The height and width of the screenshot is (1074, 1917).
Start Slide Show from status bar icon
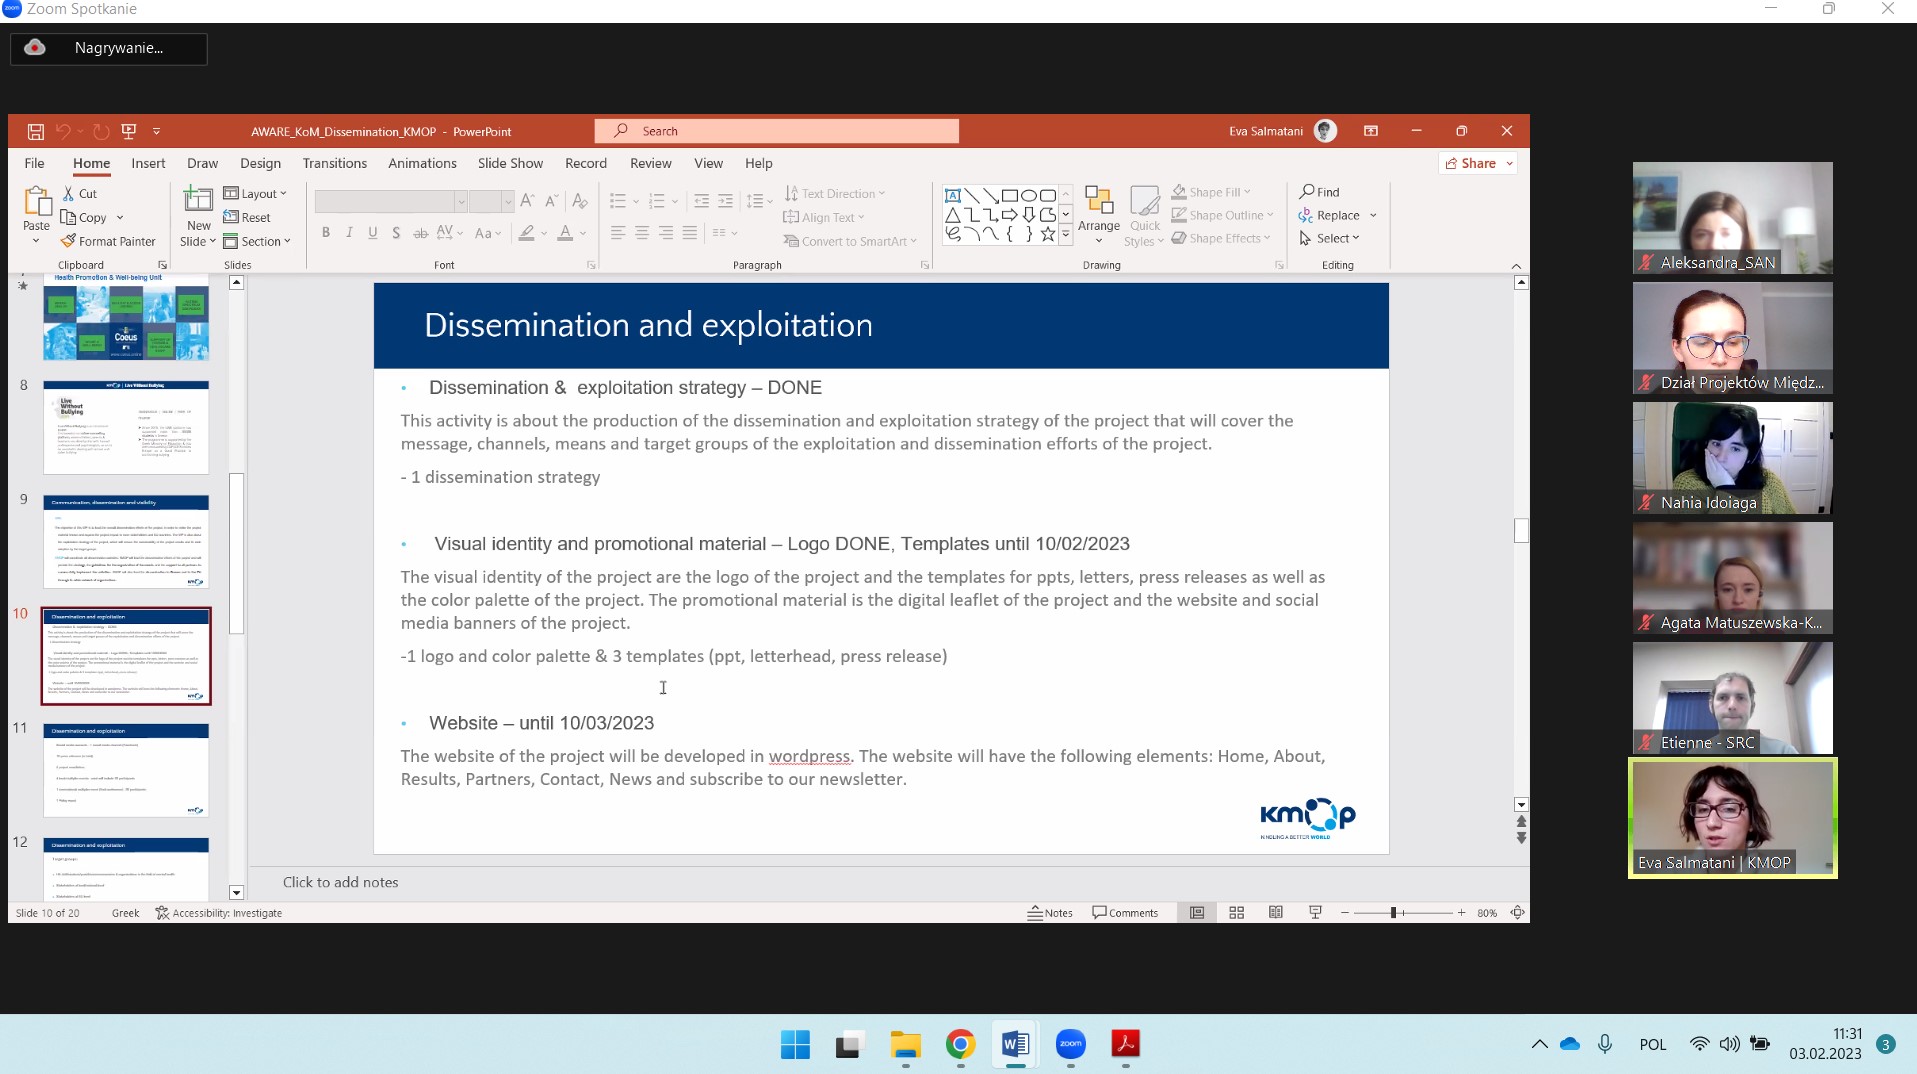1315,913
